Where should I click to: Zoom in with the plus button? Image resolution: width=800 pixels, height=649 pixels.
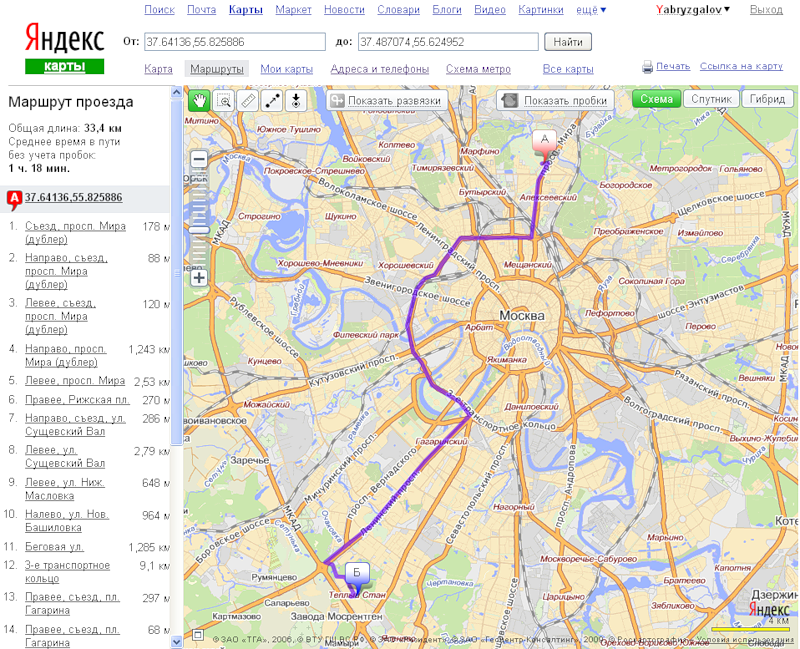(199, 277)
